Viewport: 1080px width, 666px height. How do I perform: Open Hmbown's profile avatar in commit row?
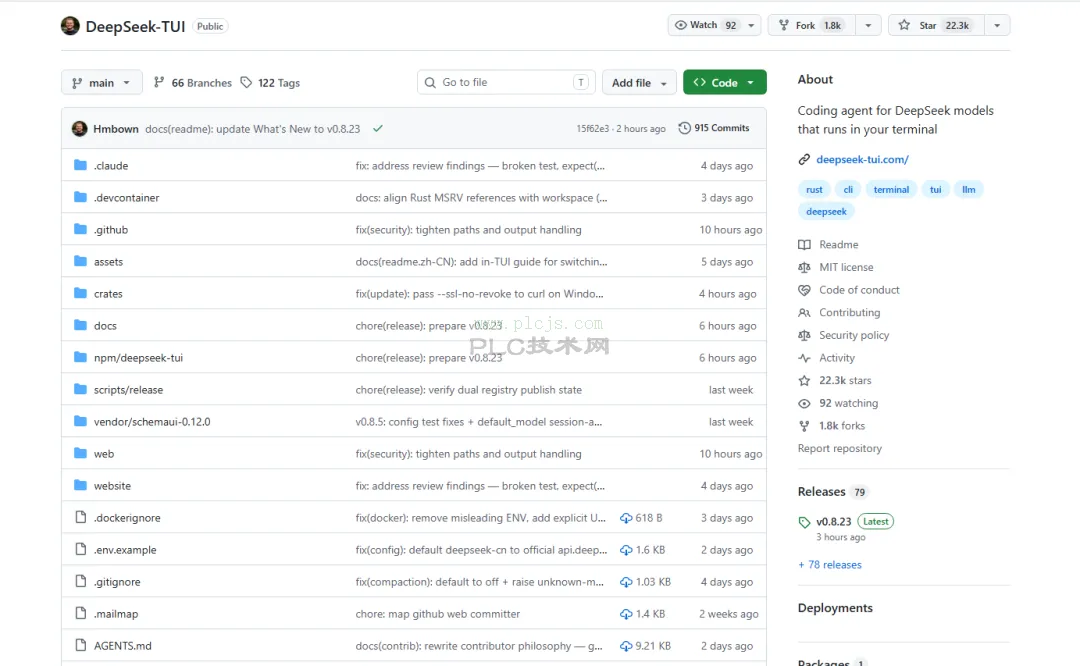coord(80,129)
